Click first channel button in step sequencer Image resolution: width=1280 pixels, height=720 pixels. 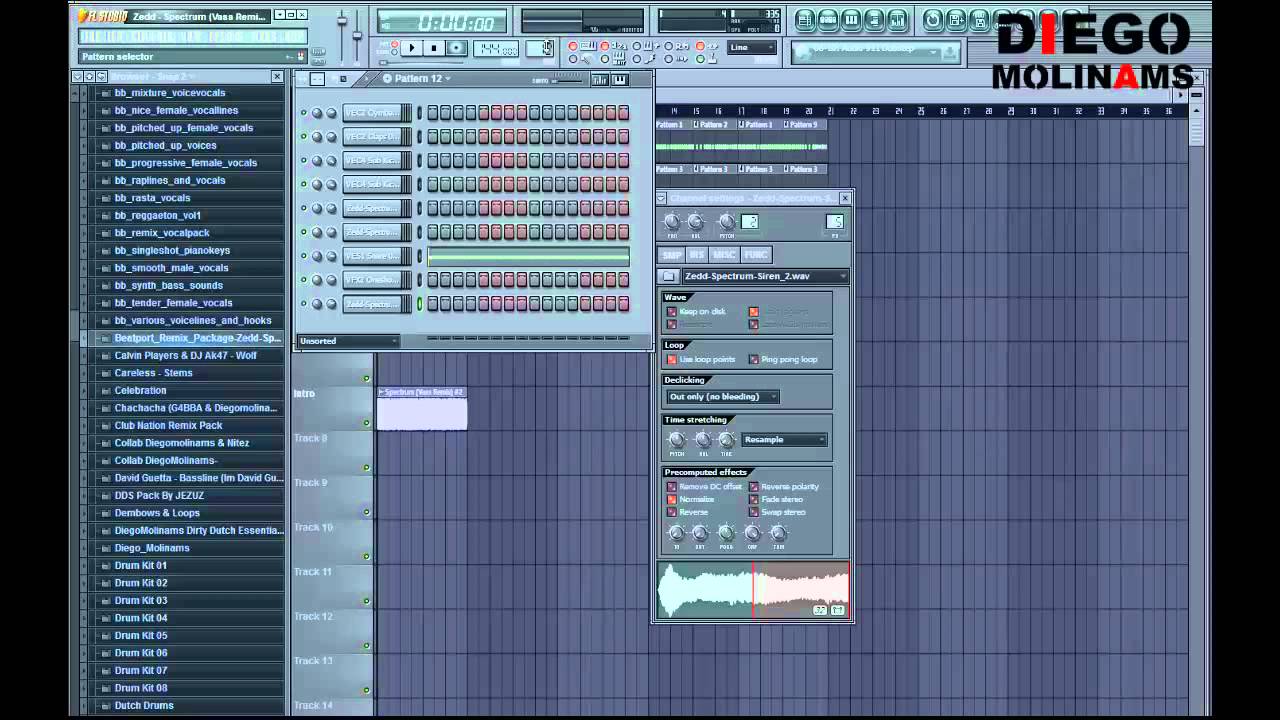(x=375, y=113)
